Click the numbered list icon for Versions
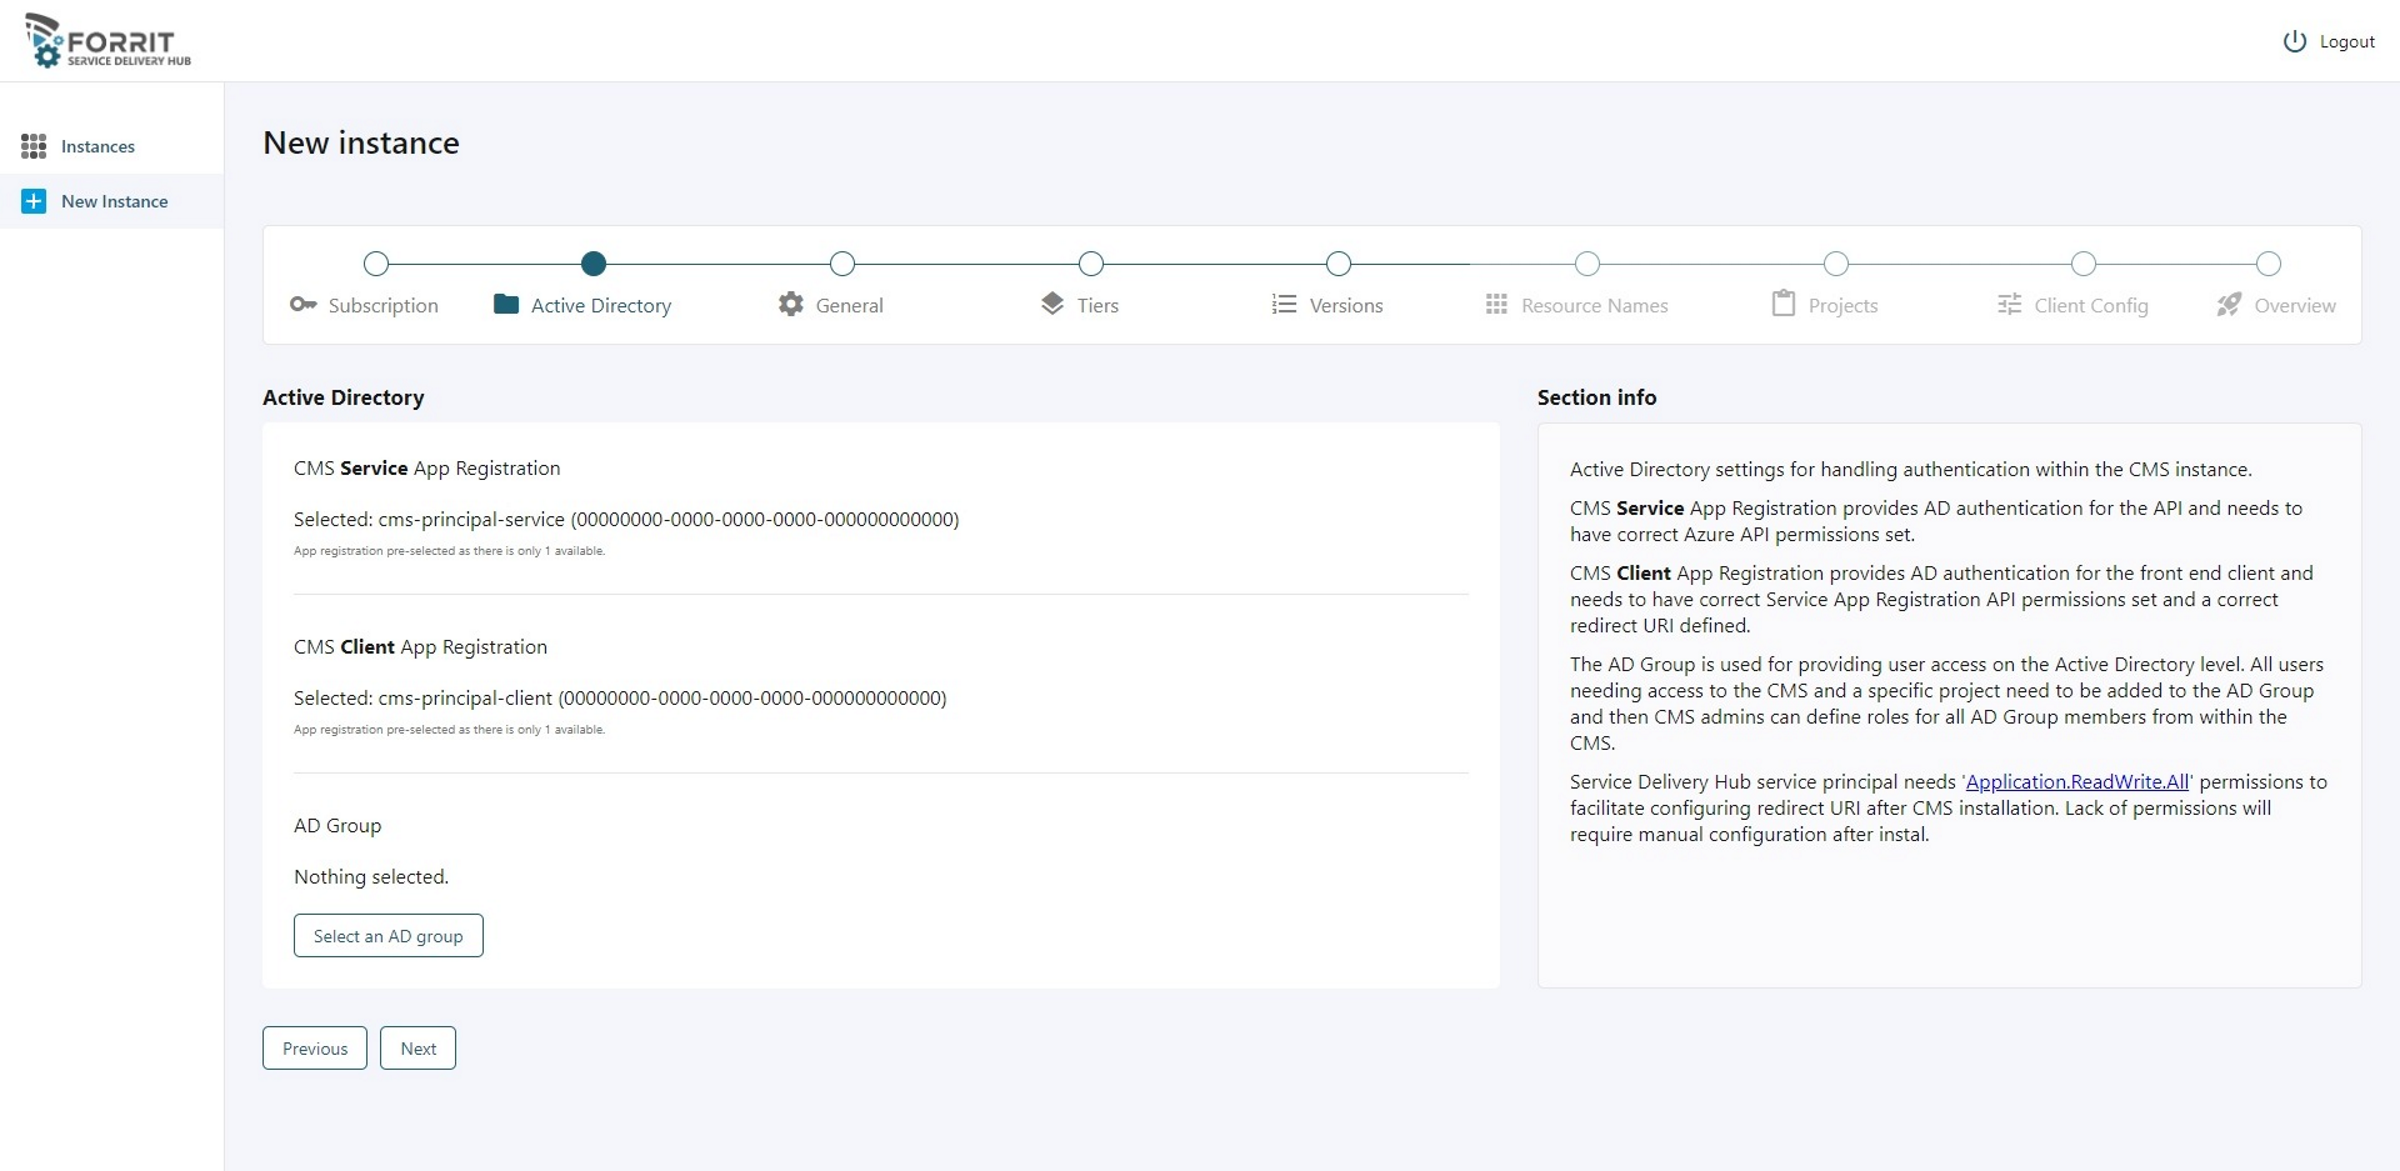 click(x=1284, y=304)
